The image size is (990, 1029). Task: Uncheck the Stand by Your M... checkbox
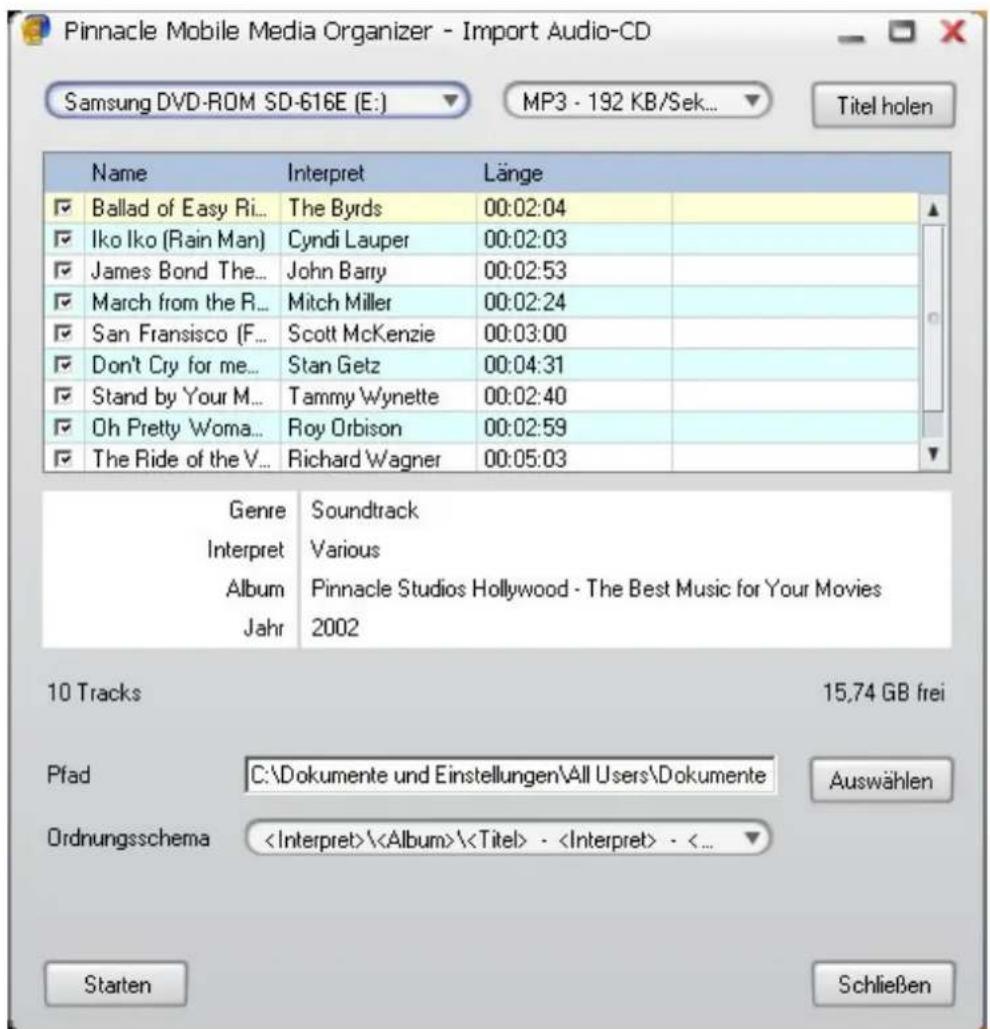pos(63,396)
